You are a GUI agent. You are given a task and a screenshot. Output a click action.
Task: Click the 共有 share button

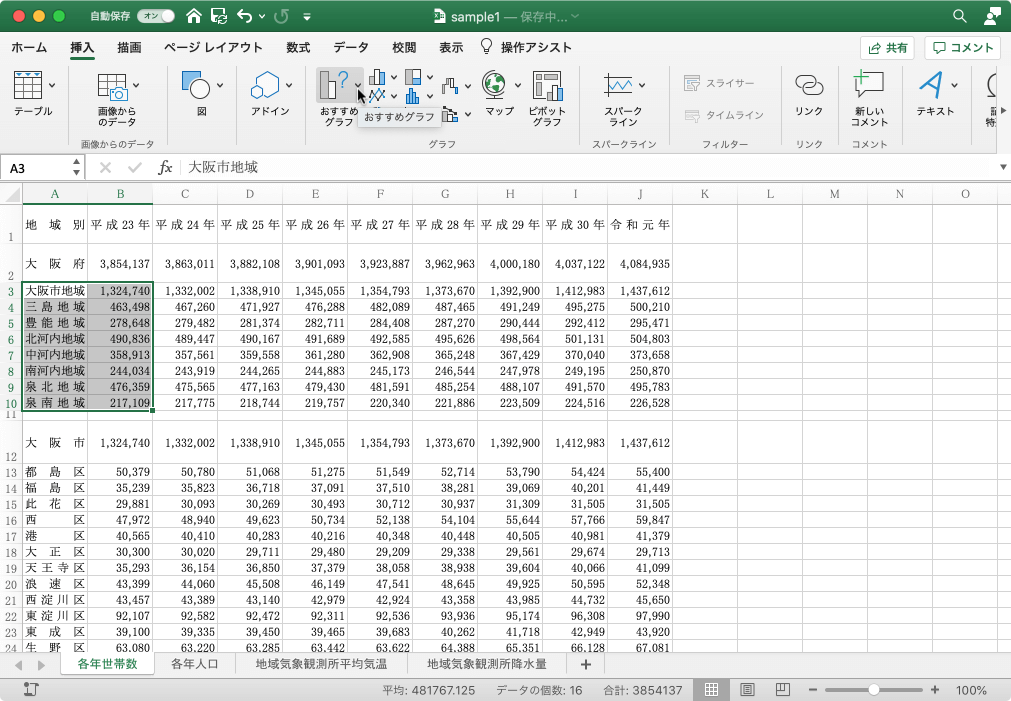[x=887, y=48]
